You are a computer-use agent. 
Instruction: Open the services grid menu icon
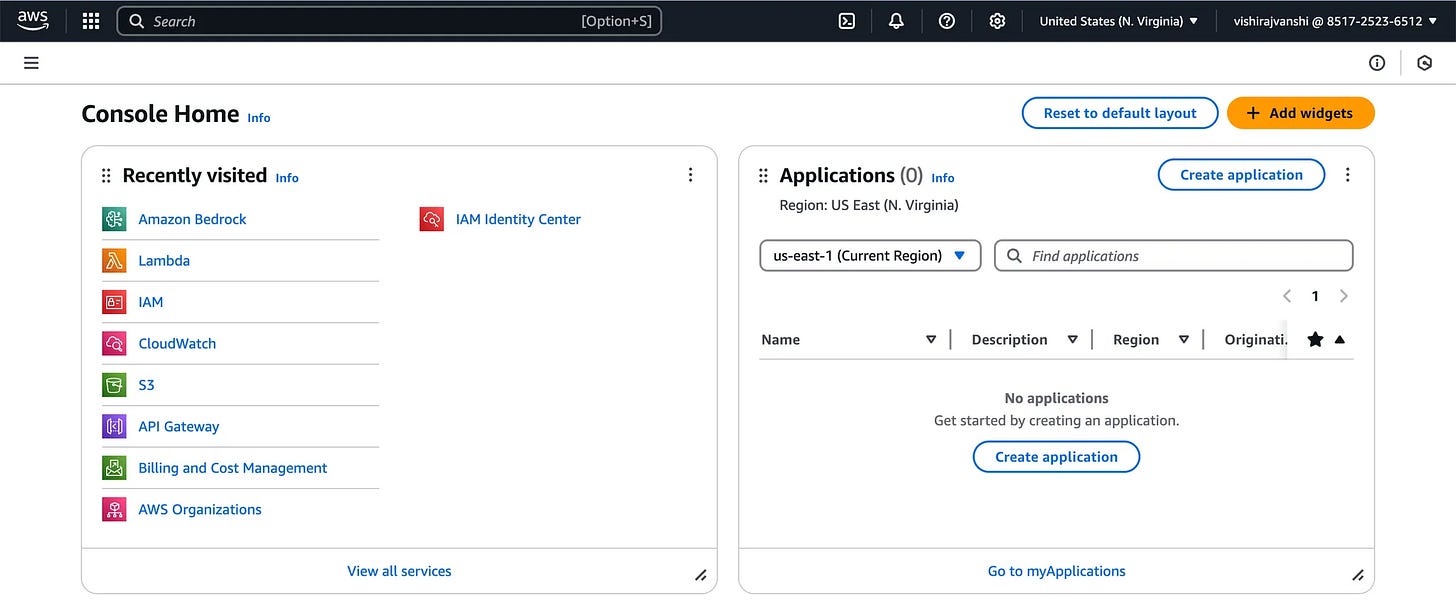(91, 21)
